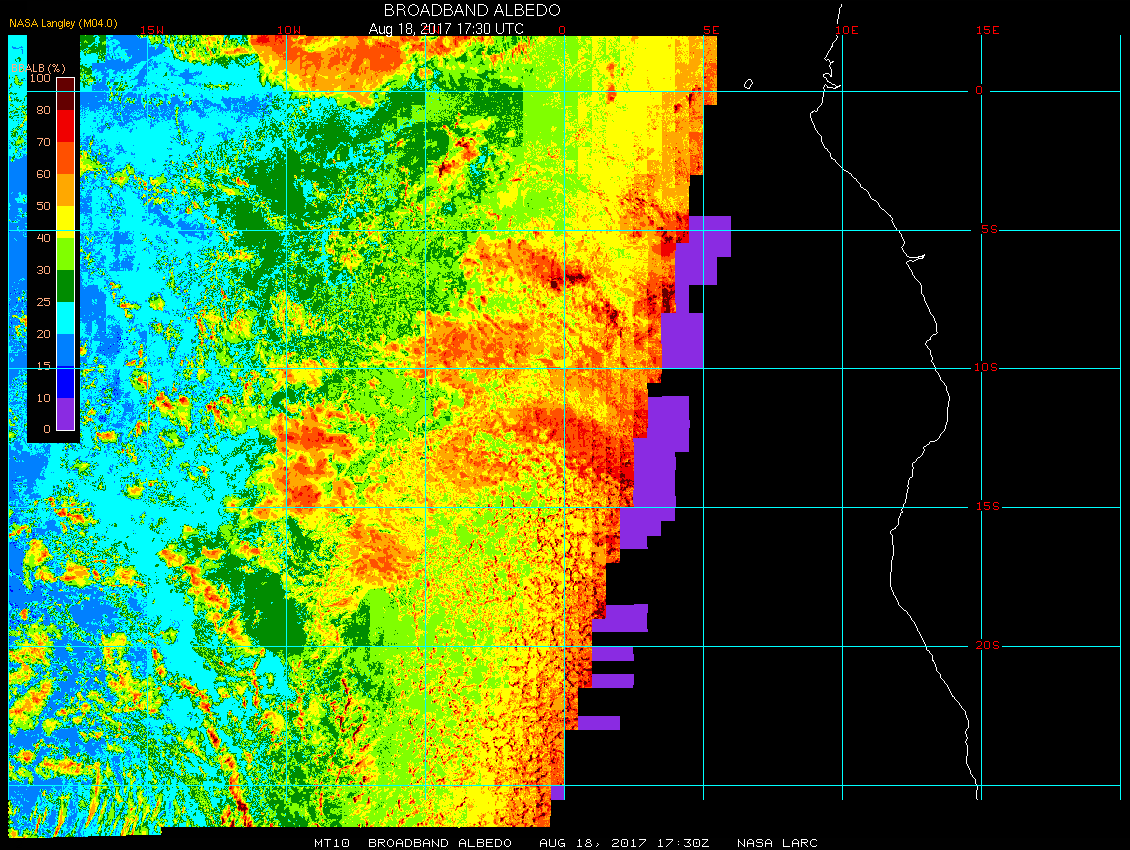Click the '20S' latitude label

(x=988, y=645)
